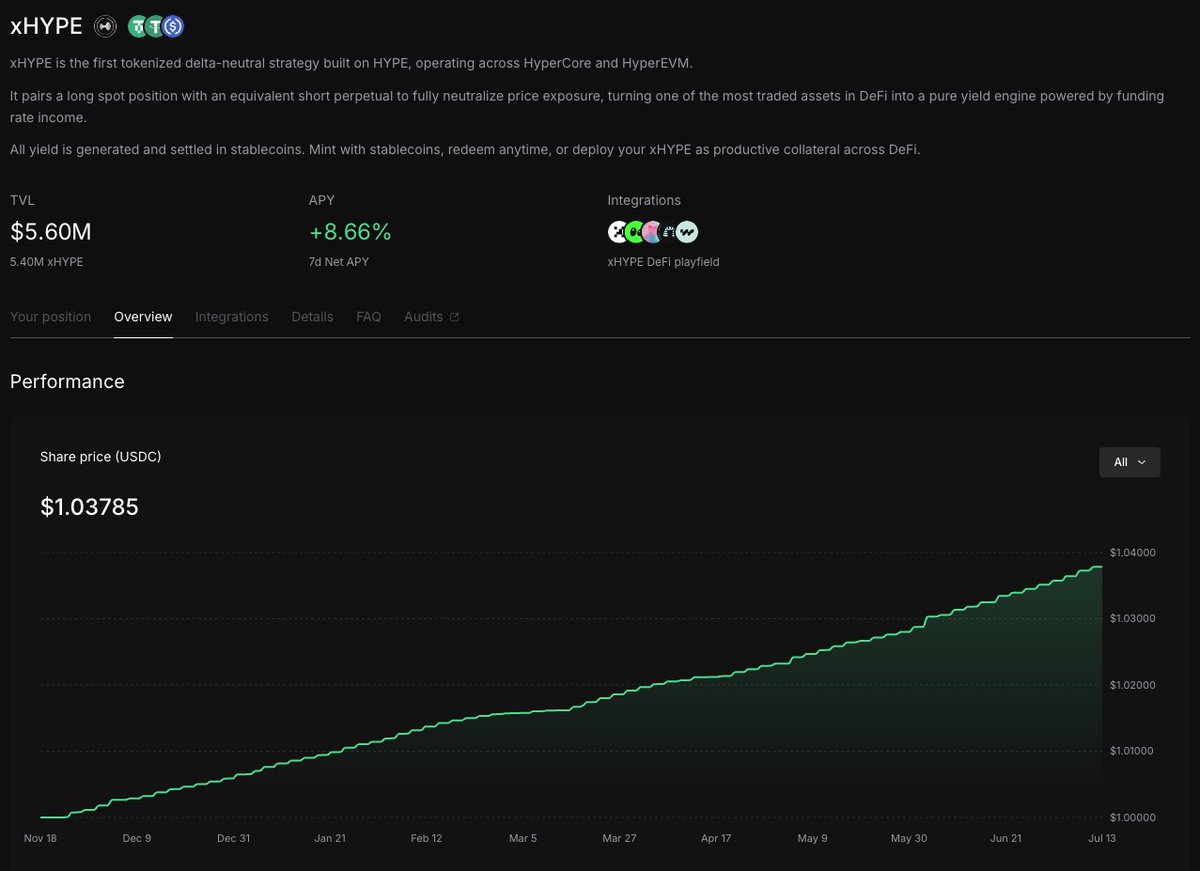Image resolution: width=1200 pixels, height=871 pixels.
Task: Click the Hyperliquid chain icon next to xHYPE
Action: click(x=105, y=27)
